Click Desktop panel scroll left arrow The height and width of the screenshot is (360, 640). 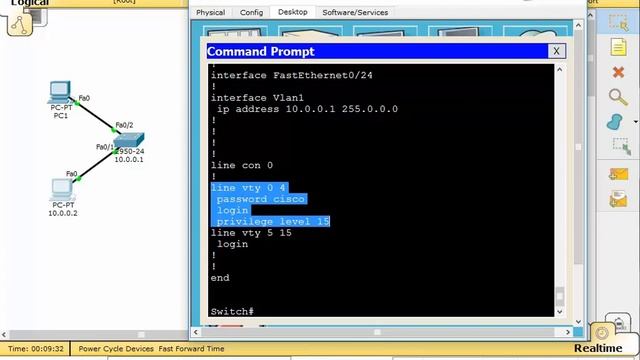196,332
